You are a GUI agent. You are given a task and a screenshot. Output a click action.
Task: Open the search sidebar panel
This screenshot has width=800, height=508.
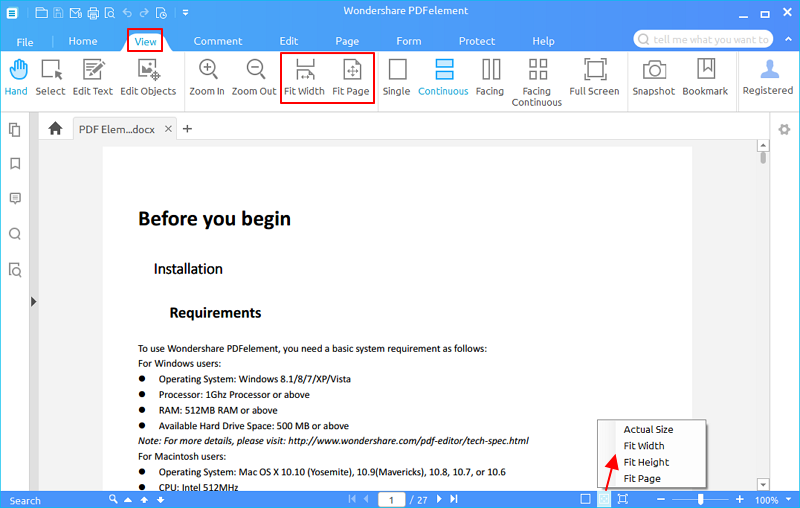[x=15, y=234]
